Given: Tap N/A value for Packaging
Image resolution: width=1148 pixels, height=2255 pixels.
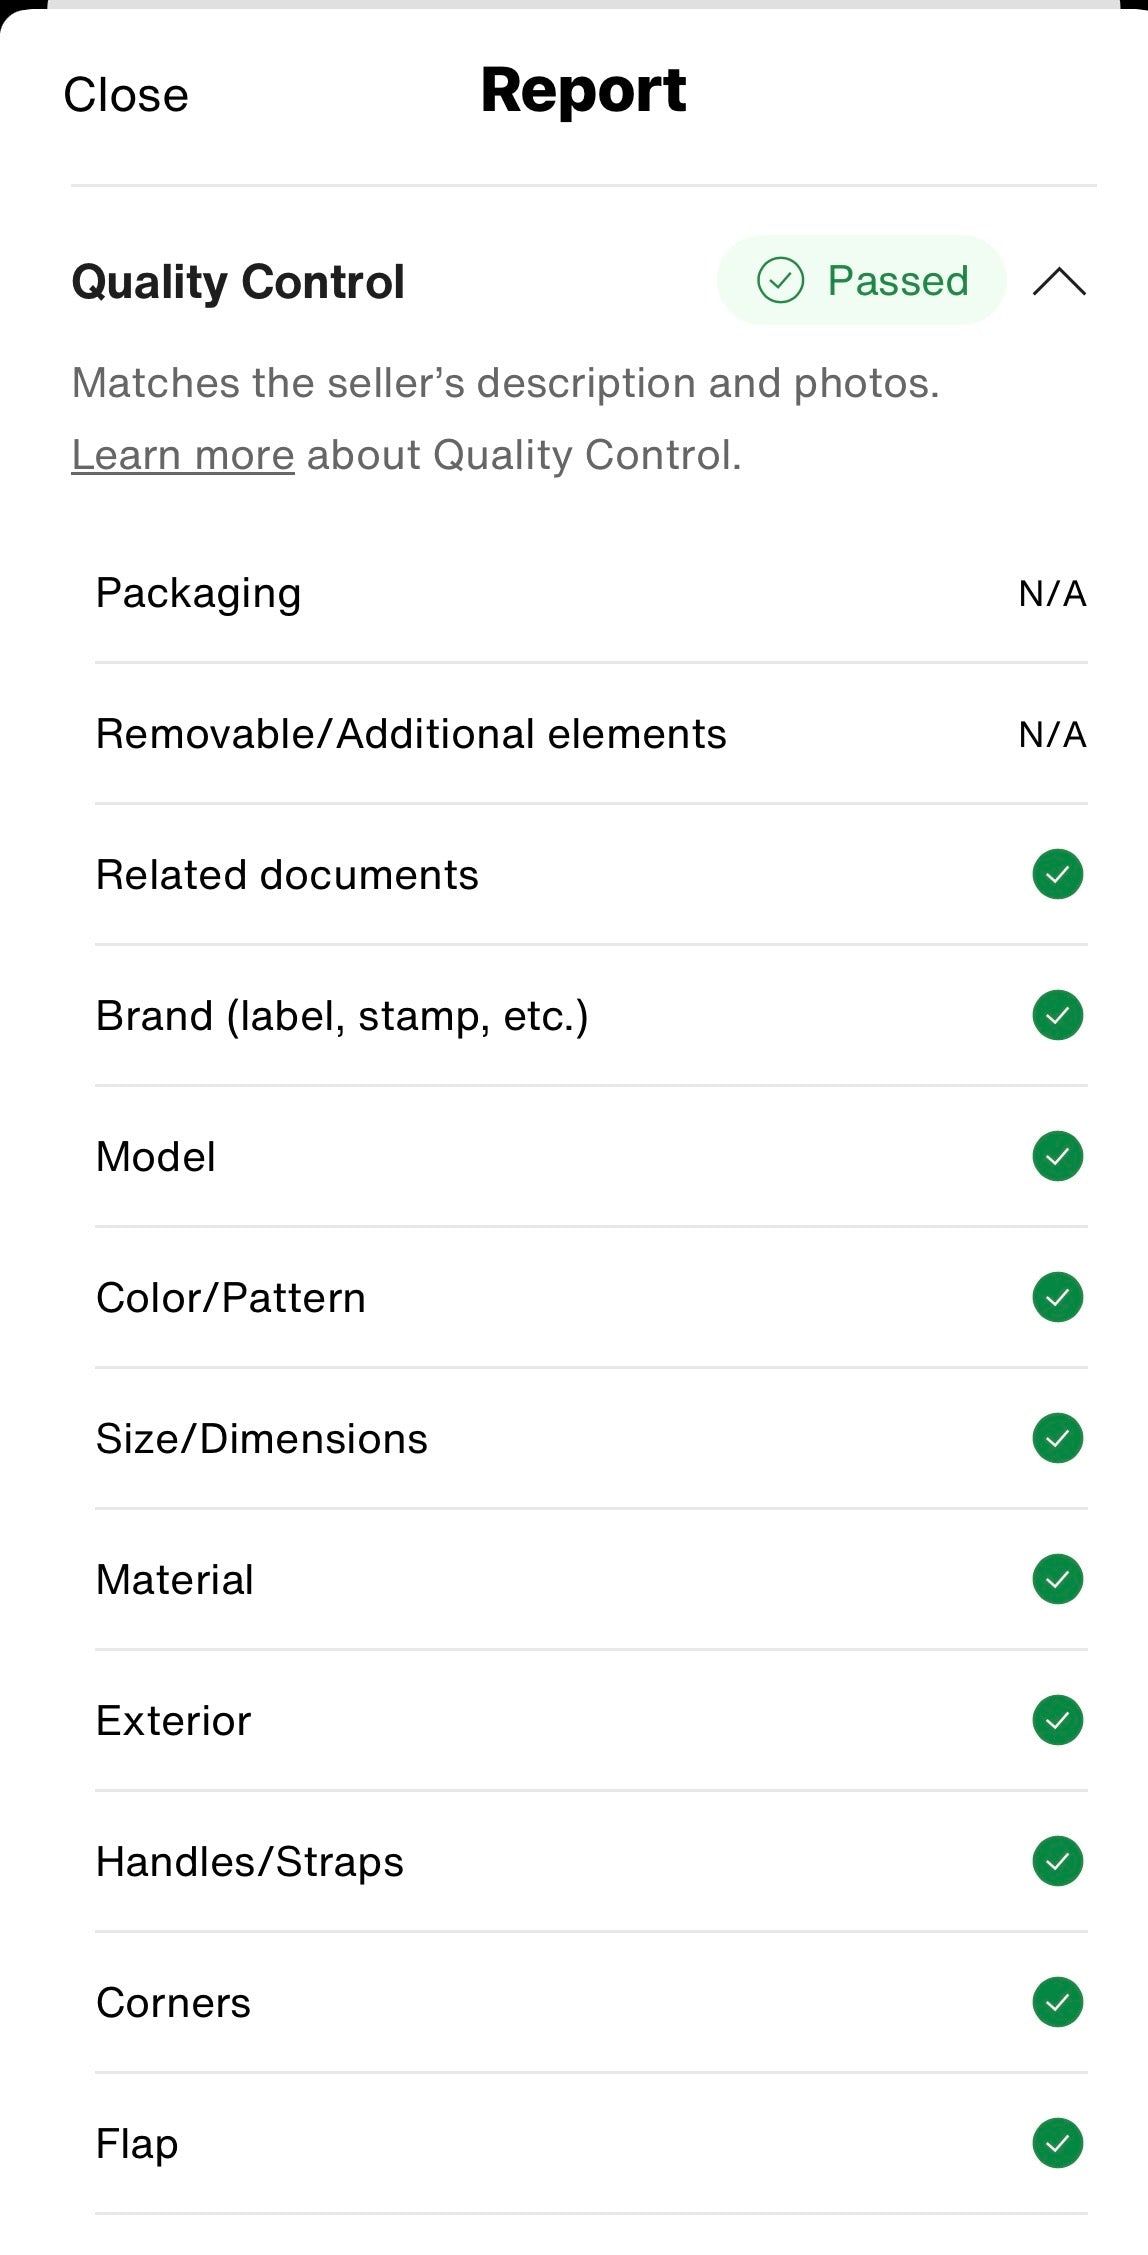Looking at the screenshot, I should pos(1052,594).
